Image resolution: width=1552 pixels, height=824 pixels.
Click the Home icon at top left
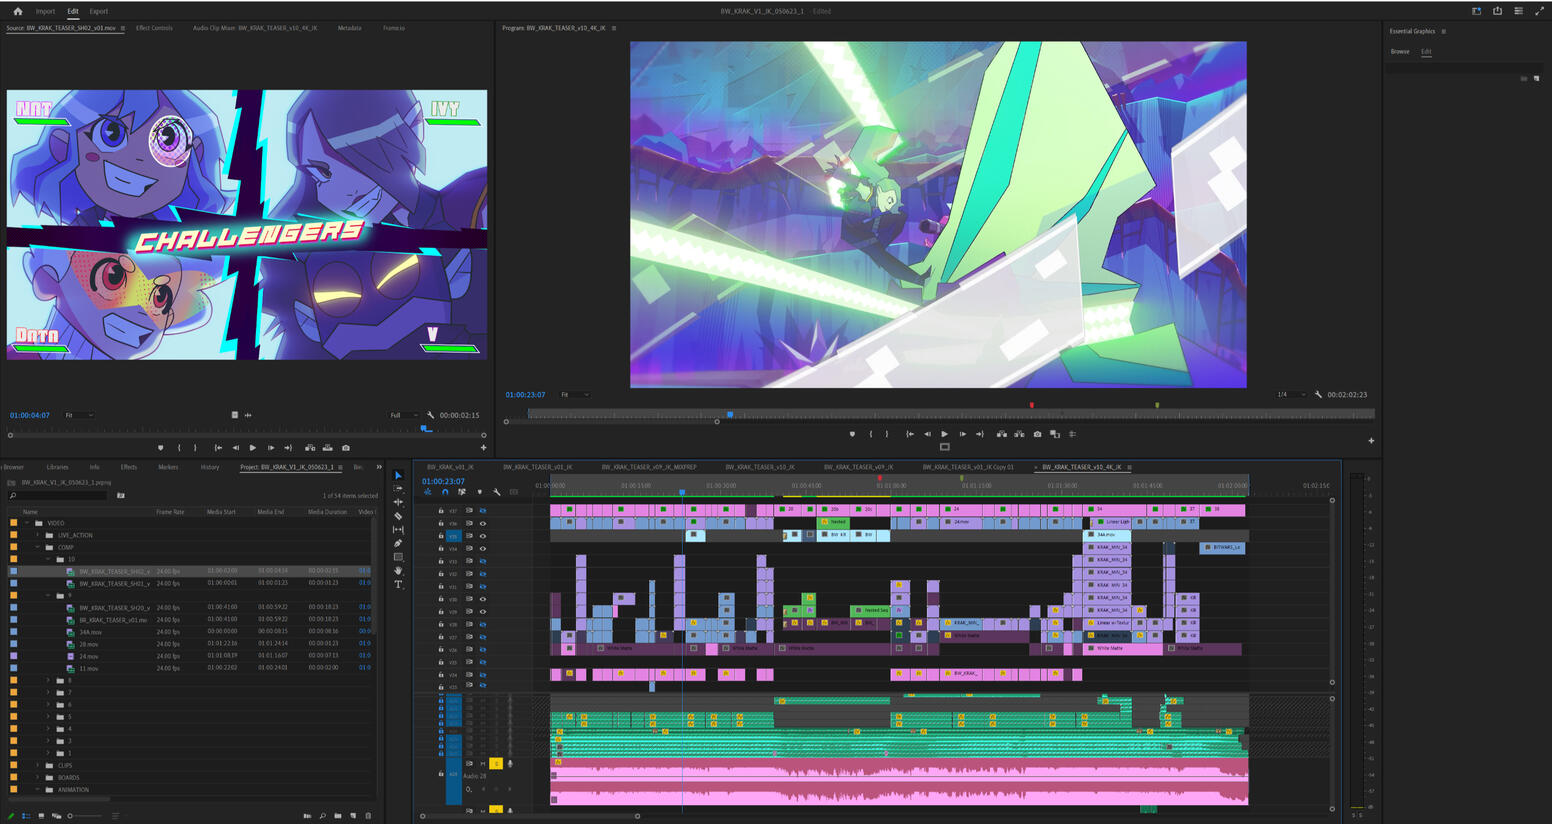[17, 11]
